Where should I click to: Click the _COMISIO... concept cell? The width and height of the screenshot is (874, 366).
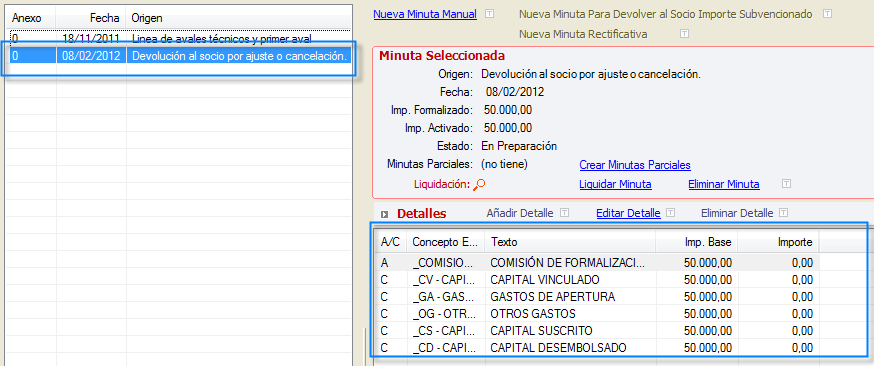[445, 263]
